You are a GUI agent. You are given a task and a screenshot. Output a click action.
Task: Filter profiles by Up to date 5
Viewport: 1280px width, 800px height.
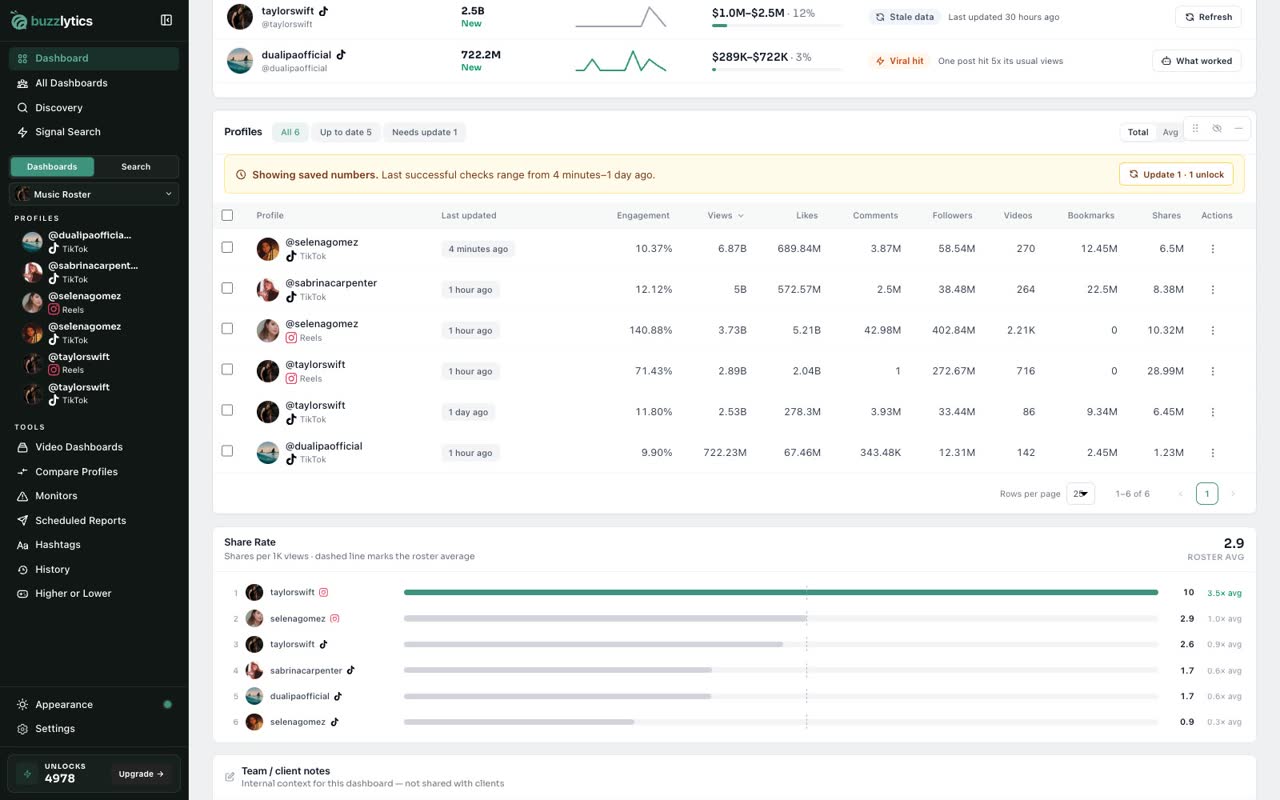(x=345, y=132)
